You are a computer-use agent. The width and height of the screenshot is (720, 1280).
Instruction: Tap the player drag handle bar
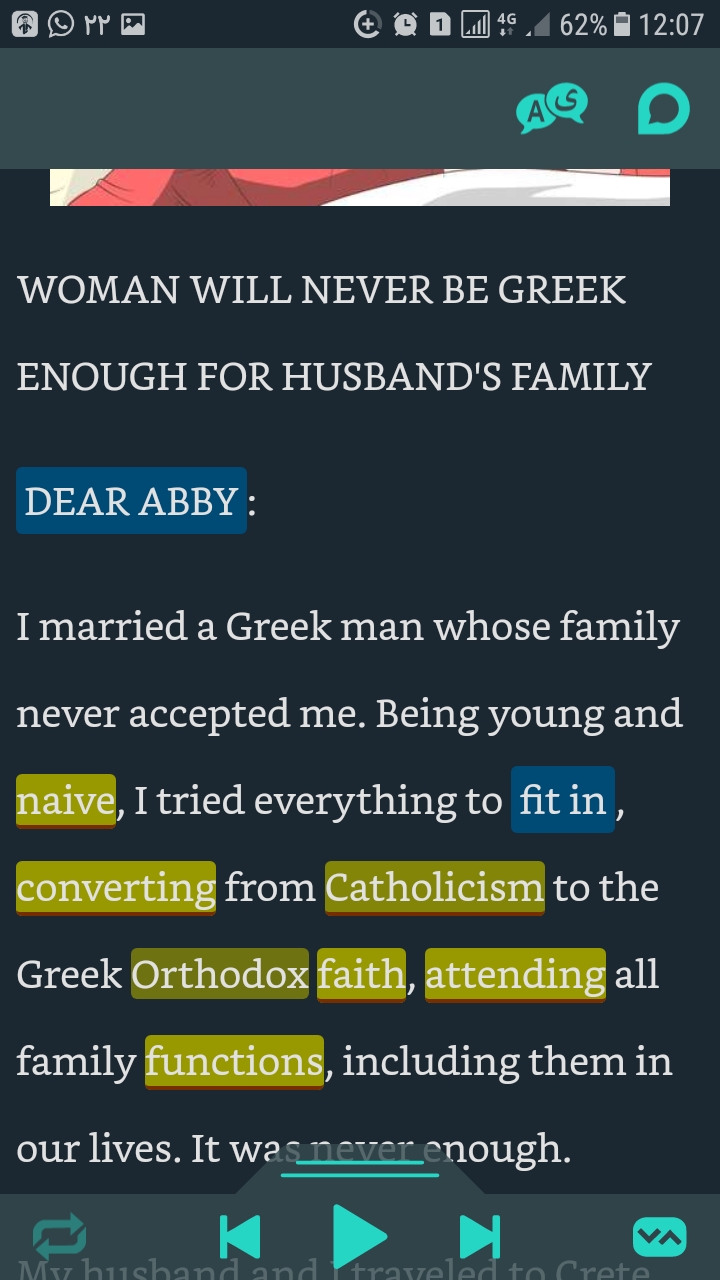(x=360, y=1174)
